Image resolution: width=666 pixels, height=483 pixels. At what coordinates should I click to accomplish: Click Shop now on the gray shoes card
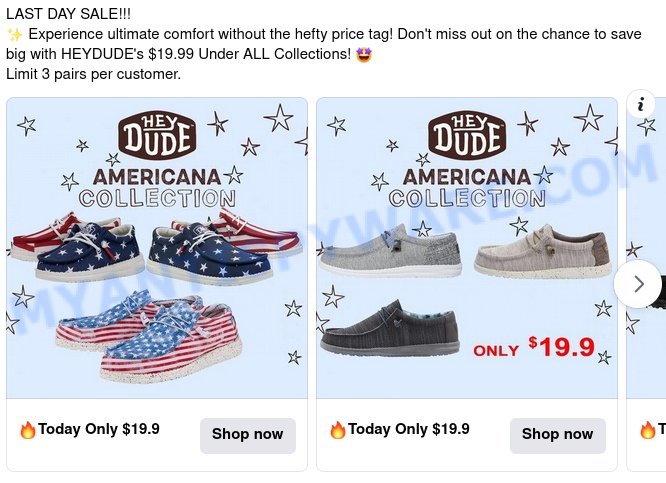(x=558, y=435)
